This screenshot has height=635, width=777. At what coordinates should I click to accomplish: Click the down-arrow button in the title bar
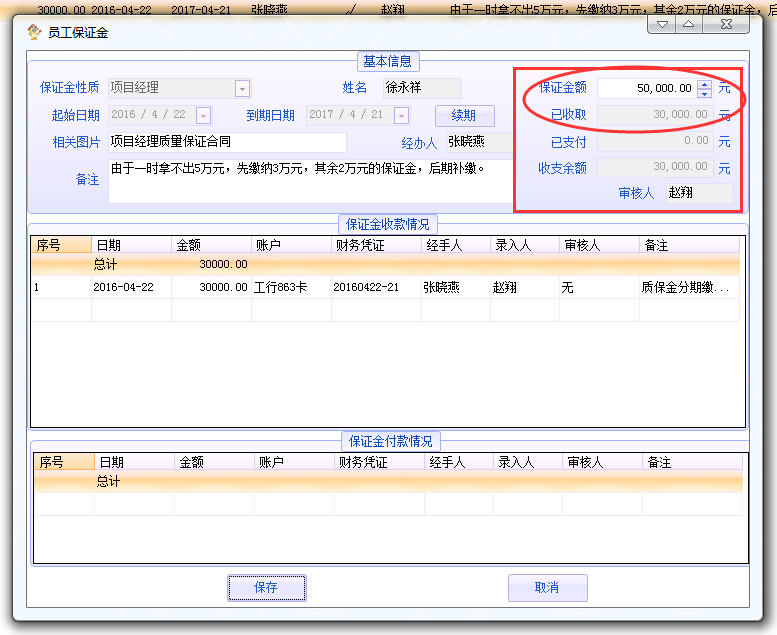661,25
